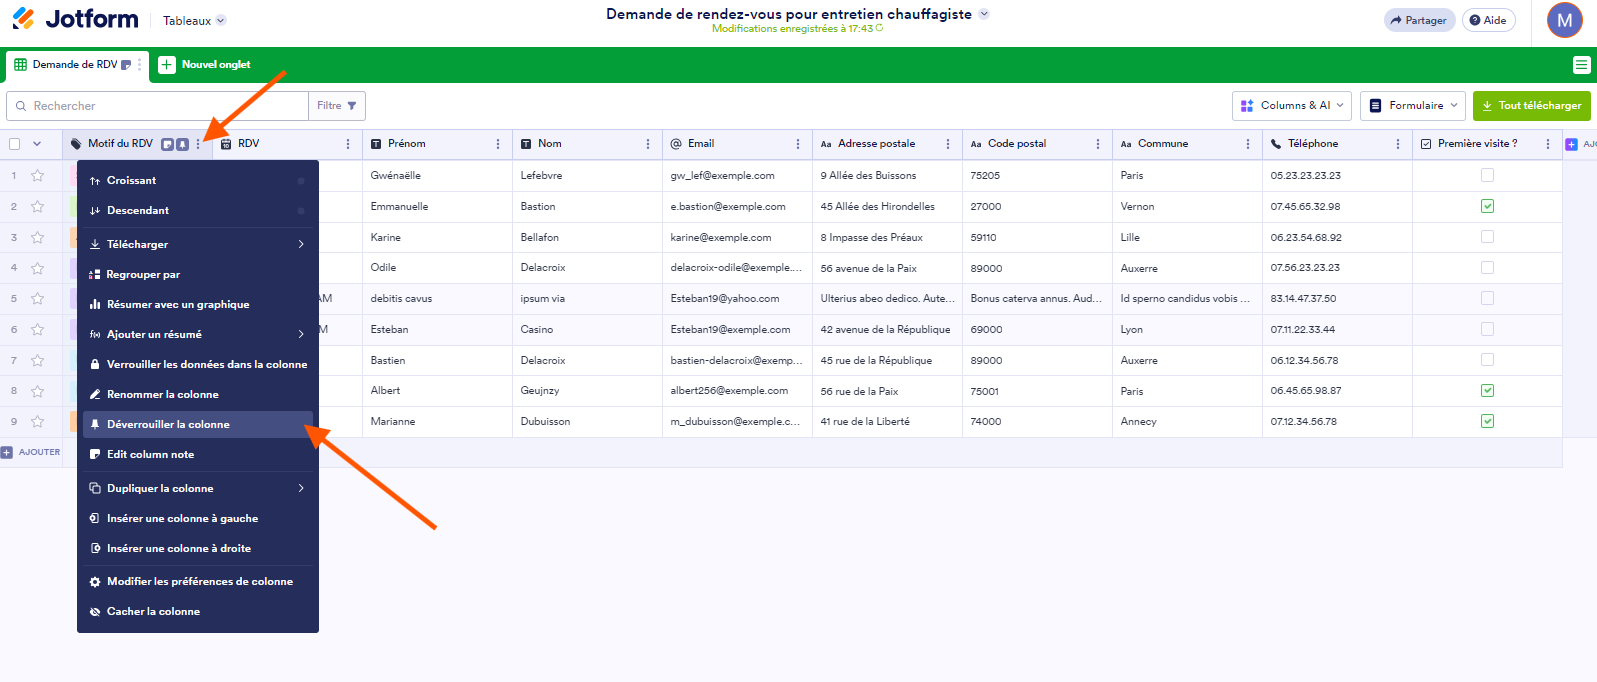1597x682 pixels.
Task: Add a Nouvel onglet tab
Action: tap(205, 64)
